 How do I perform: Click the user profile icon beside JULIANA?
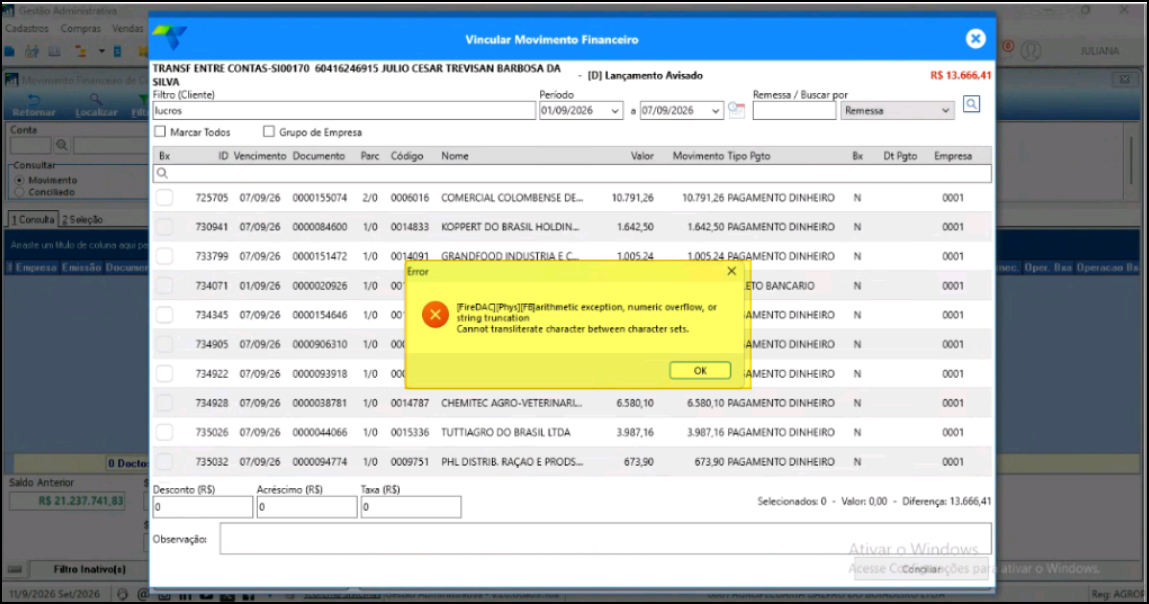click(x=1031, y=51)
